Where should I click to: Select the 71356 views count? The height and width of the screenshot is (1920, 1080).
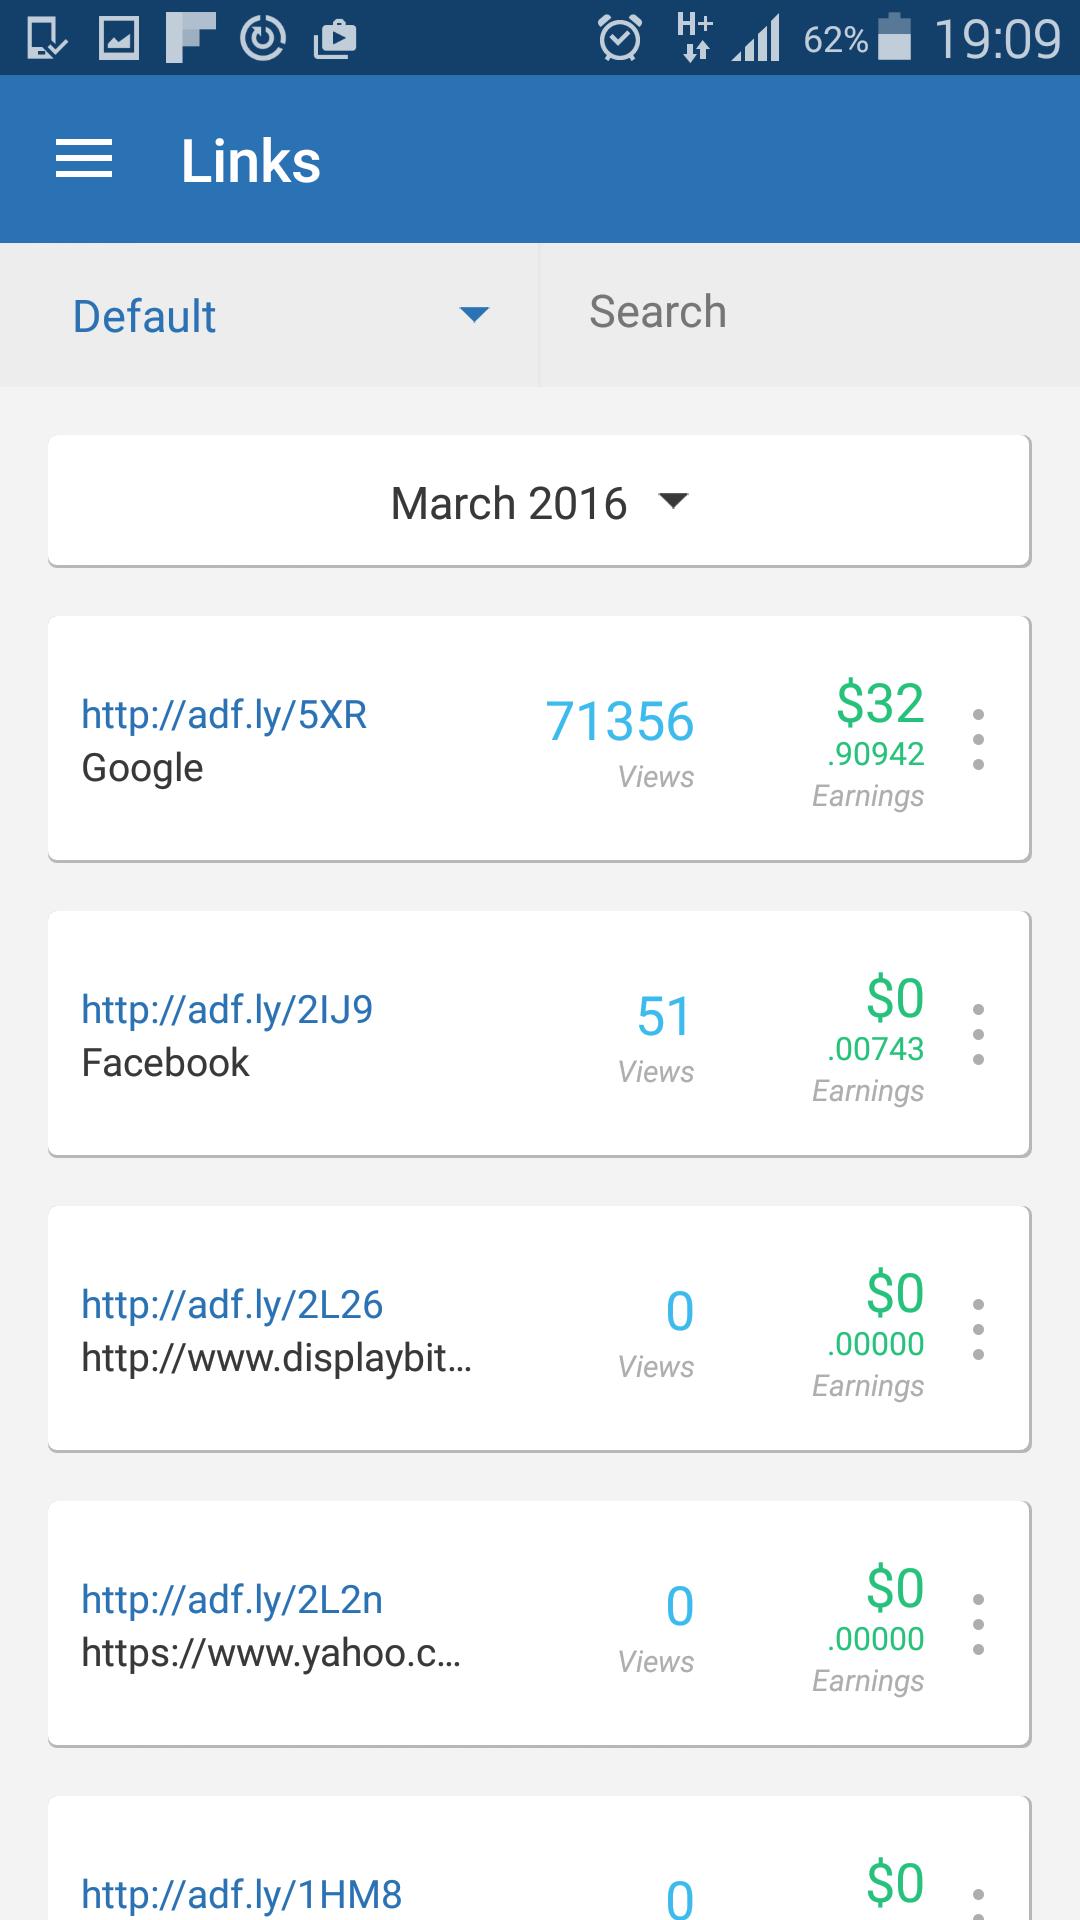(x=620, y=721)
